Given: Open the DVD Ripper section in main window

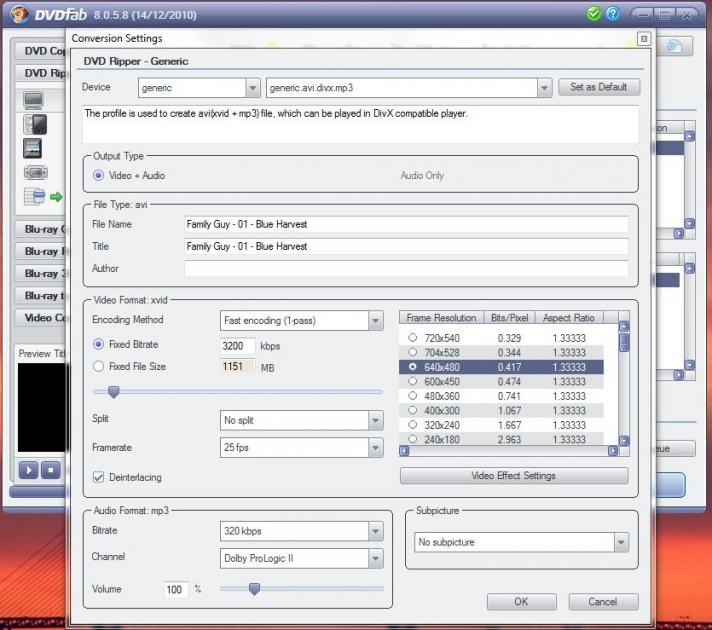Looking at the screenshot, I should point(41,73).
